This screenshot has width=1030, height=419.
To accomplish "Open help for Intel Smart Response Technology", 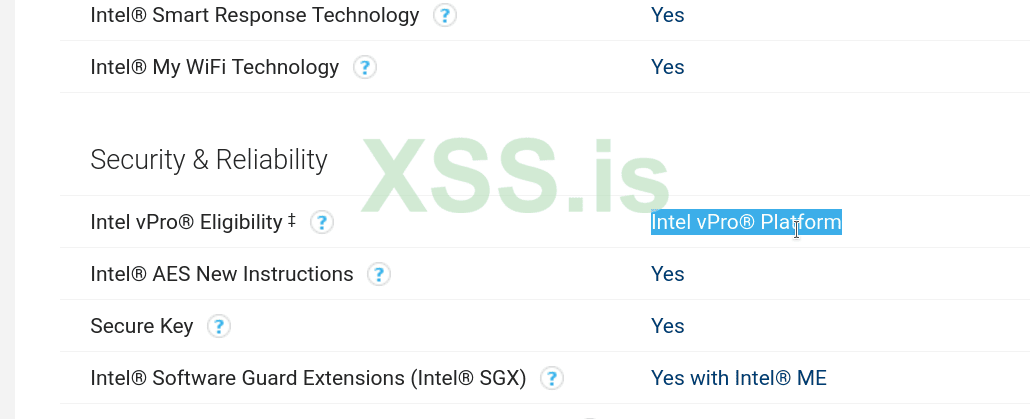I will pos(445,16).
